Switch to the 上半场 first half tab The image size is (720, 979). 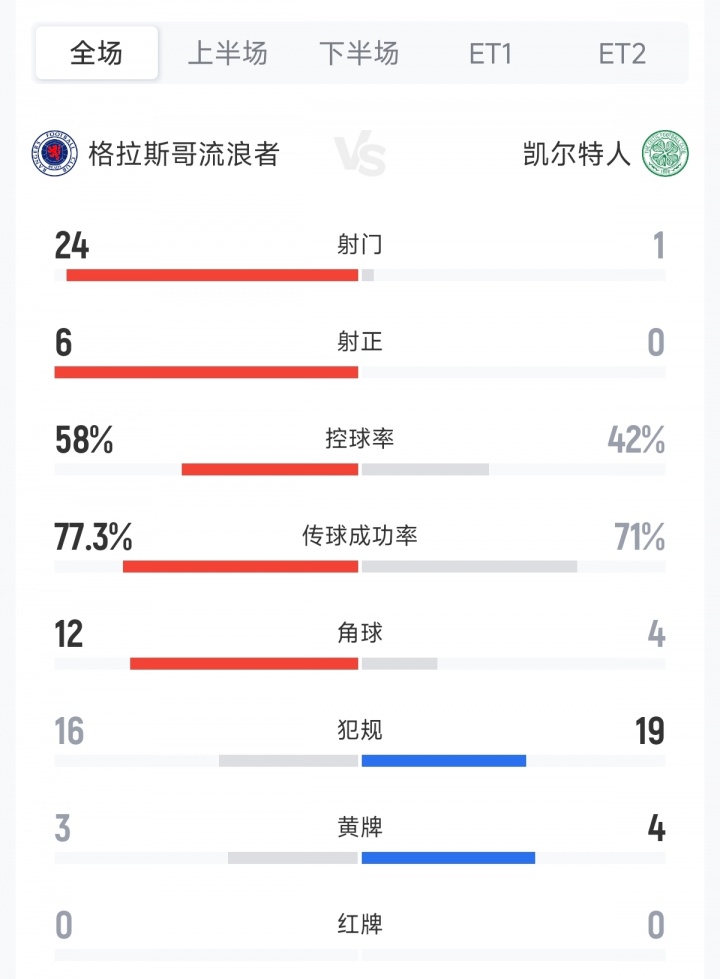[x=228, y=53]
